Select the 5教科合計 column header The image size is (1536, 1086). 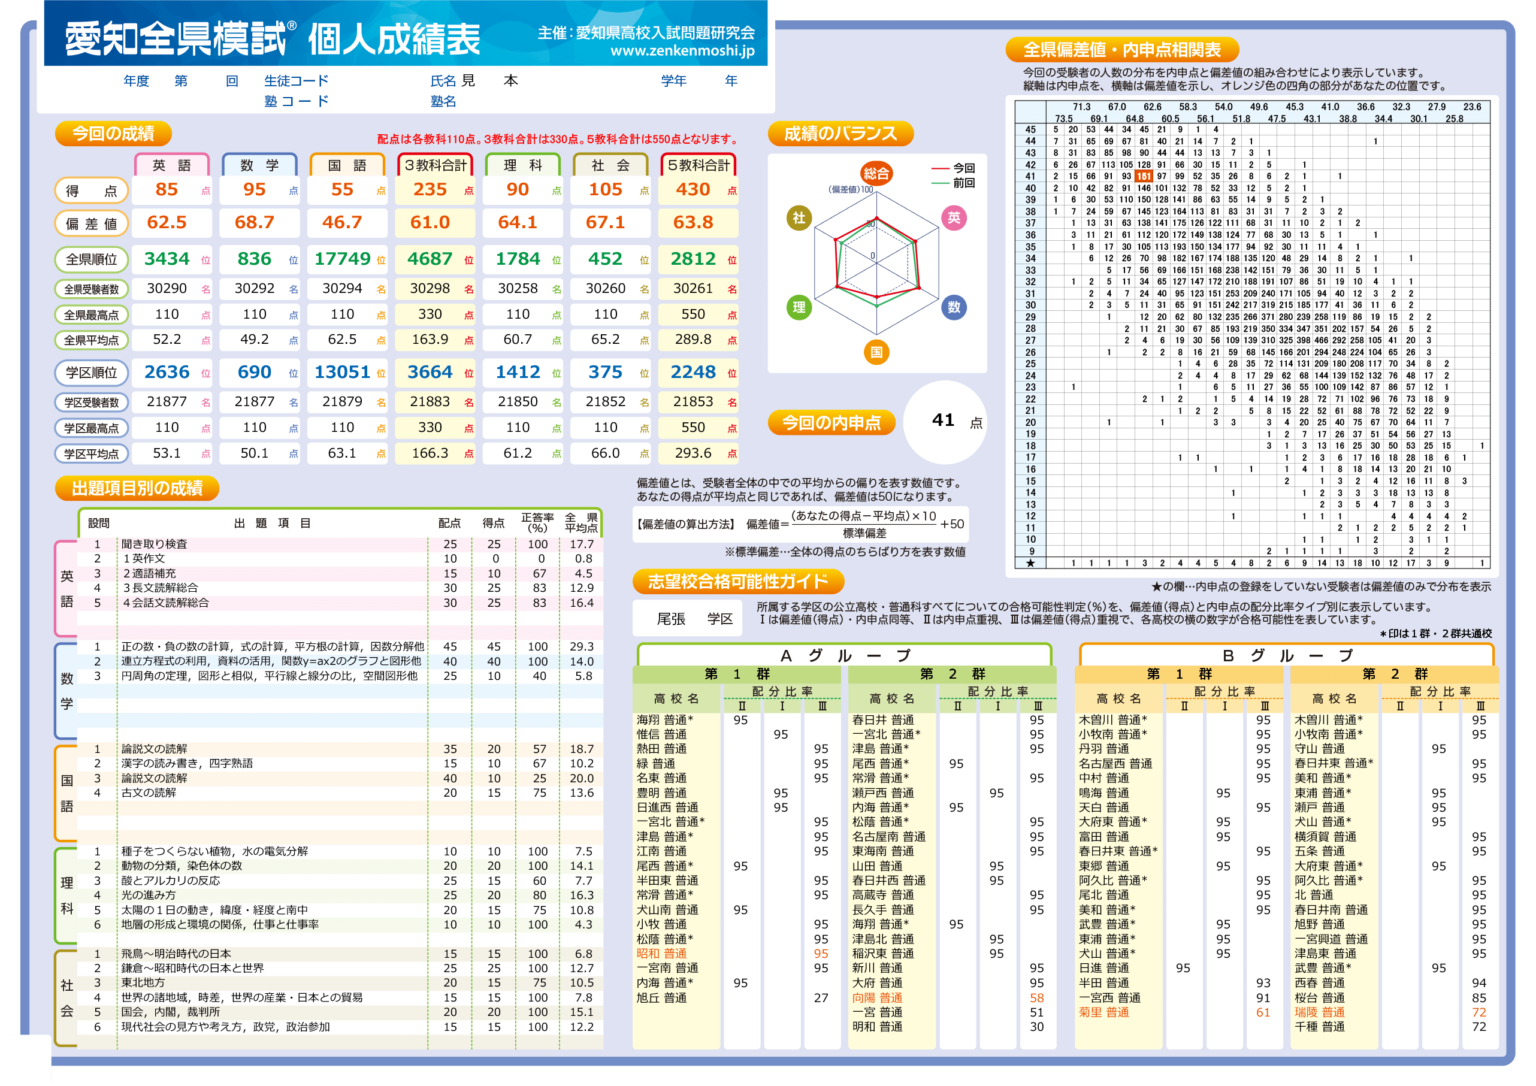tap(698, 165)
